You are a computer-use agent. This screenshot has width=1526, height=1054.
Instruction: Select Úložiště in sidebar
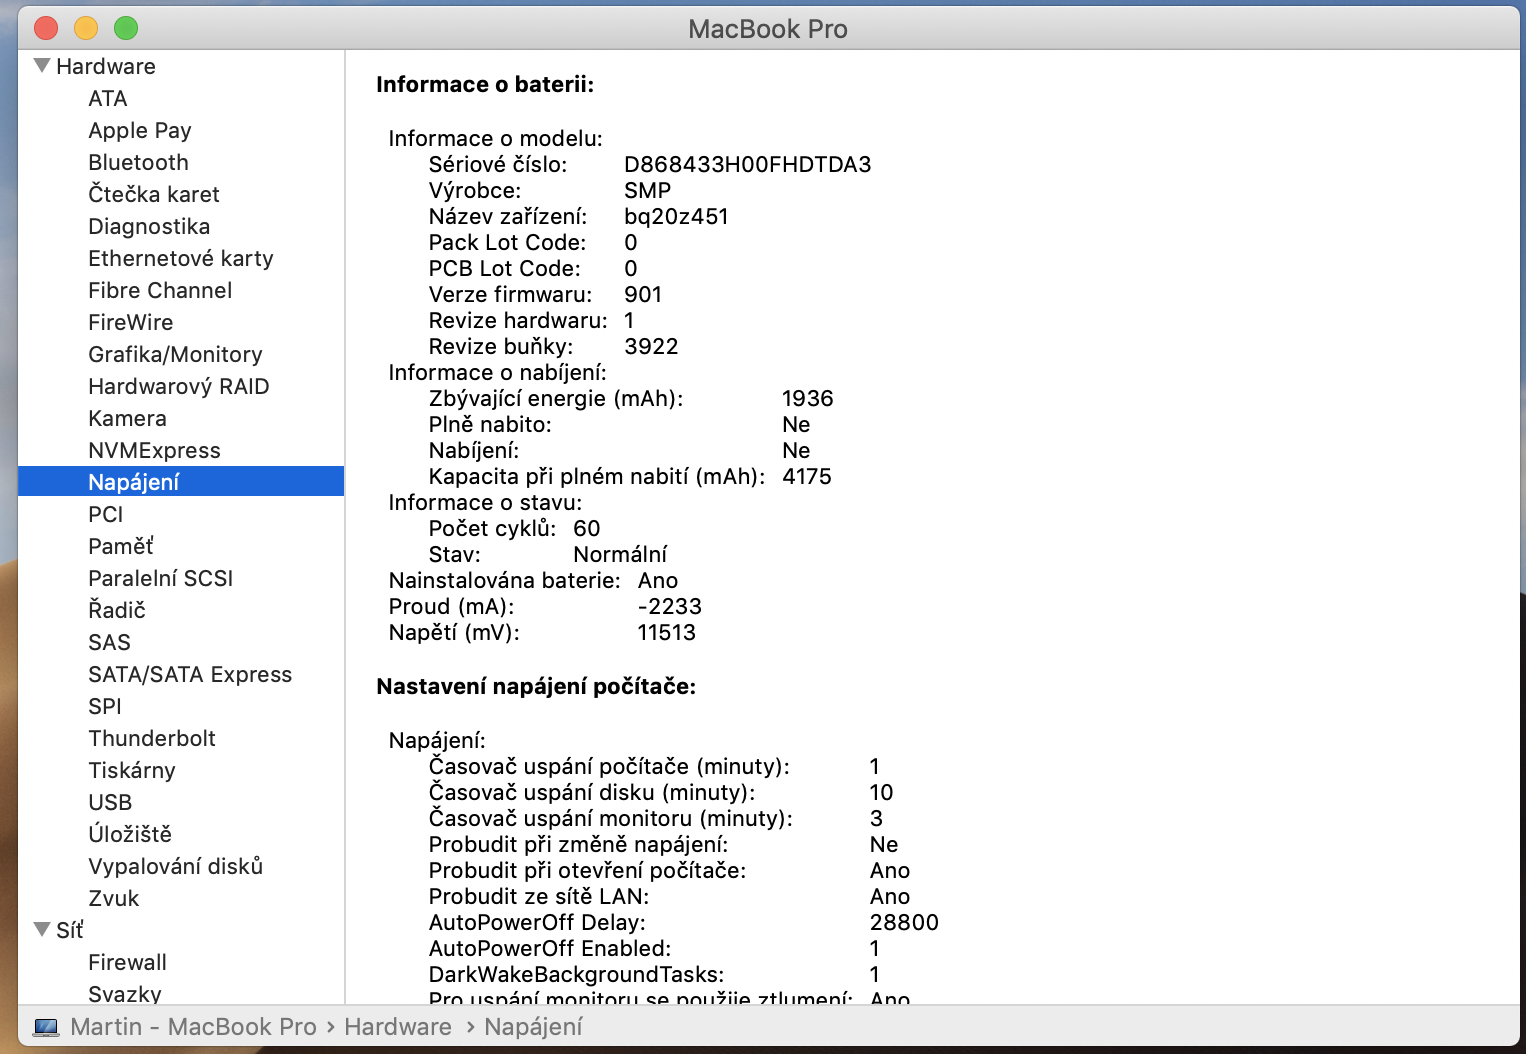point(130,834)
